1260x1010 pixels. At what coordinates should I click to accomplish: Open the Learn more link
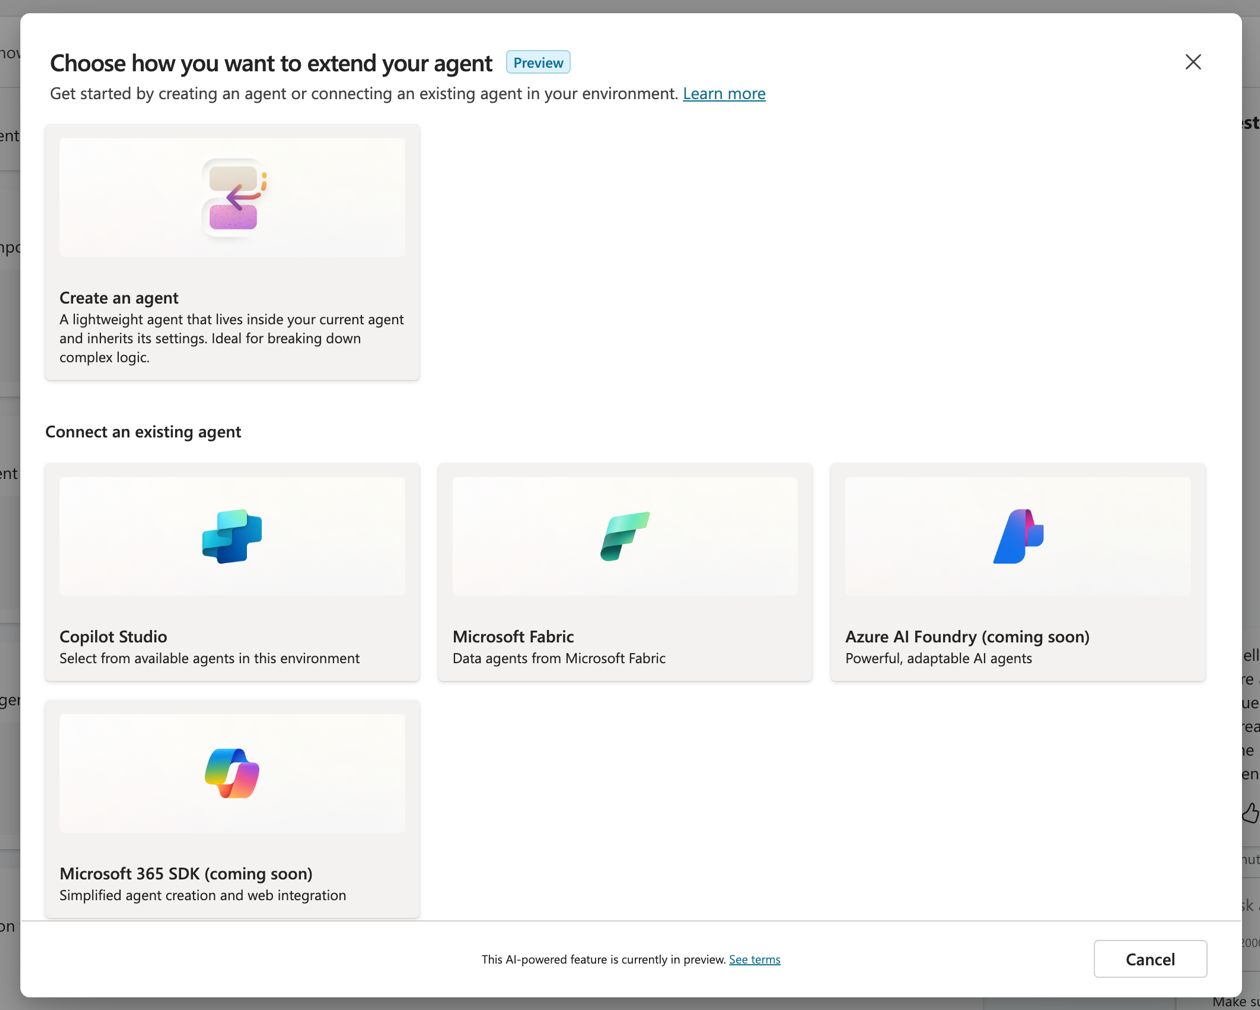724,93
